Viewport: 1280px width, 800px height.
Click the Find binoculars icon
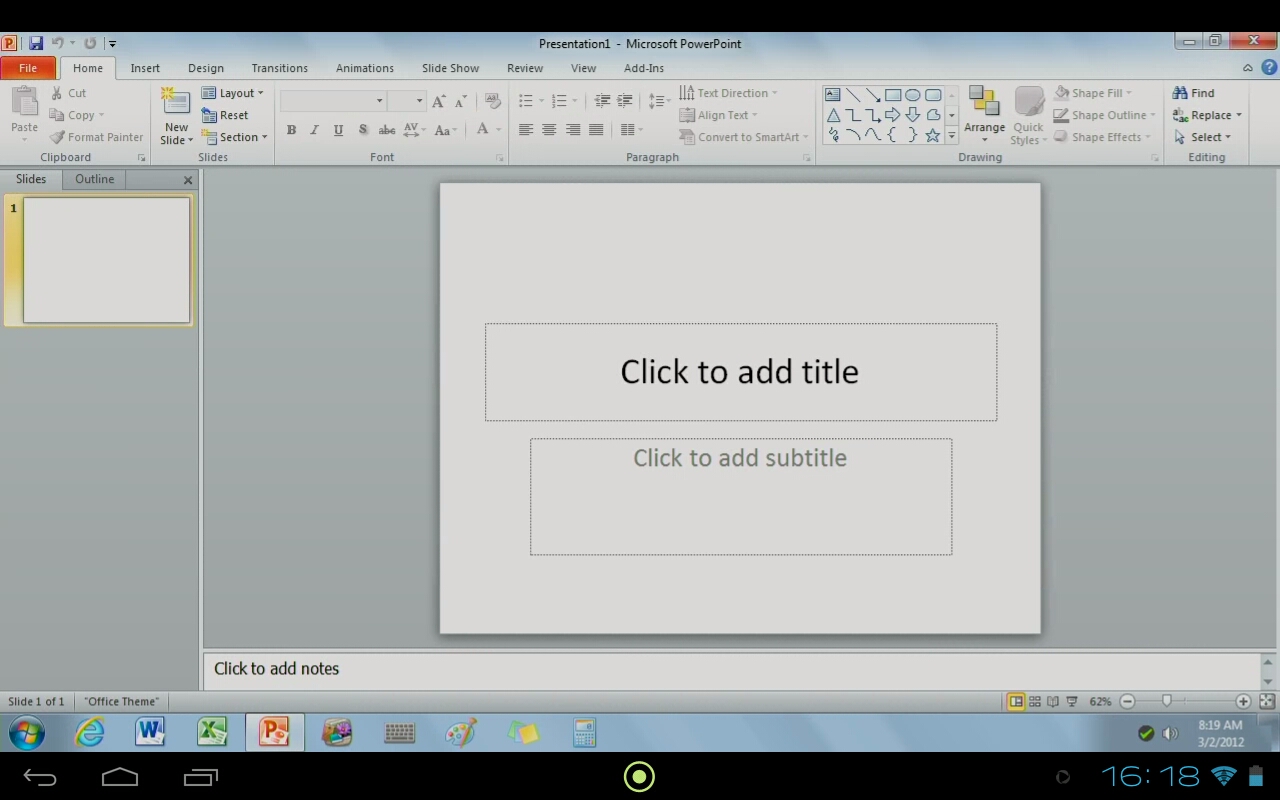pos(1181,93)
